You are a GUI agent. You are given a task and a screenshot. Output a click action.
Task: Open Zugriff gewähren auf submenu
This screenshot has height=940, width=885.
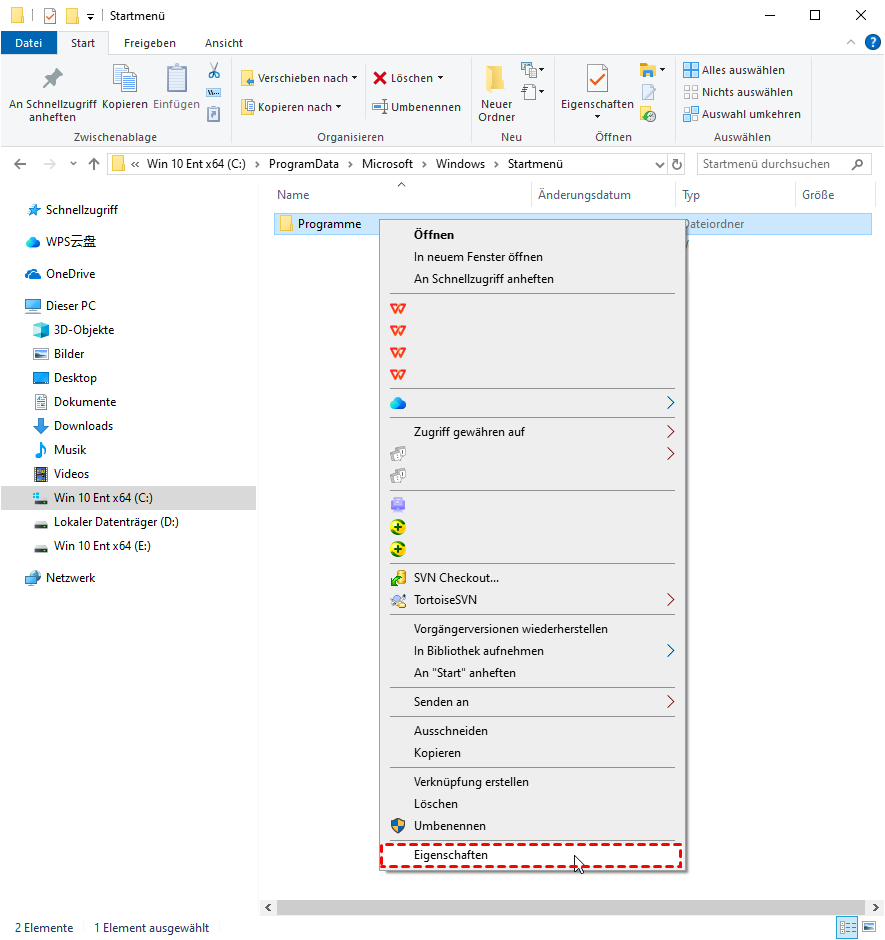[x=532, y=432]
